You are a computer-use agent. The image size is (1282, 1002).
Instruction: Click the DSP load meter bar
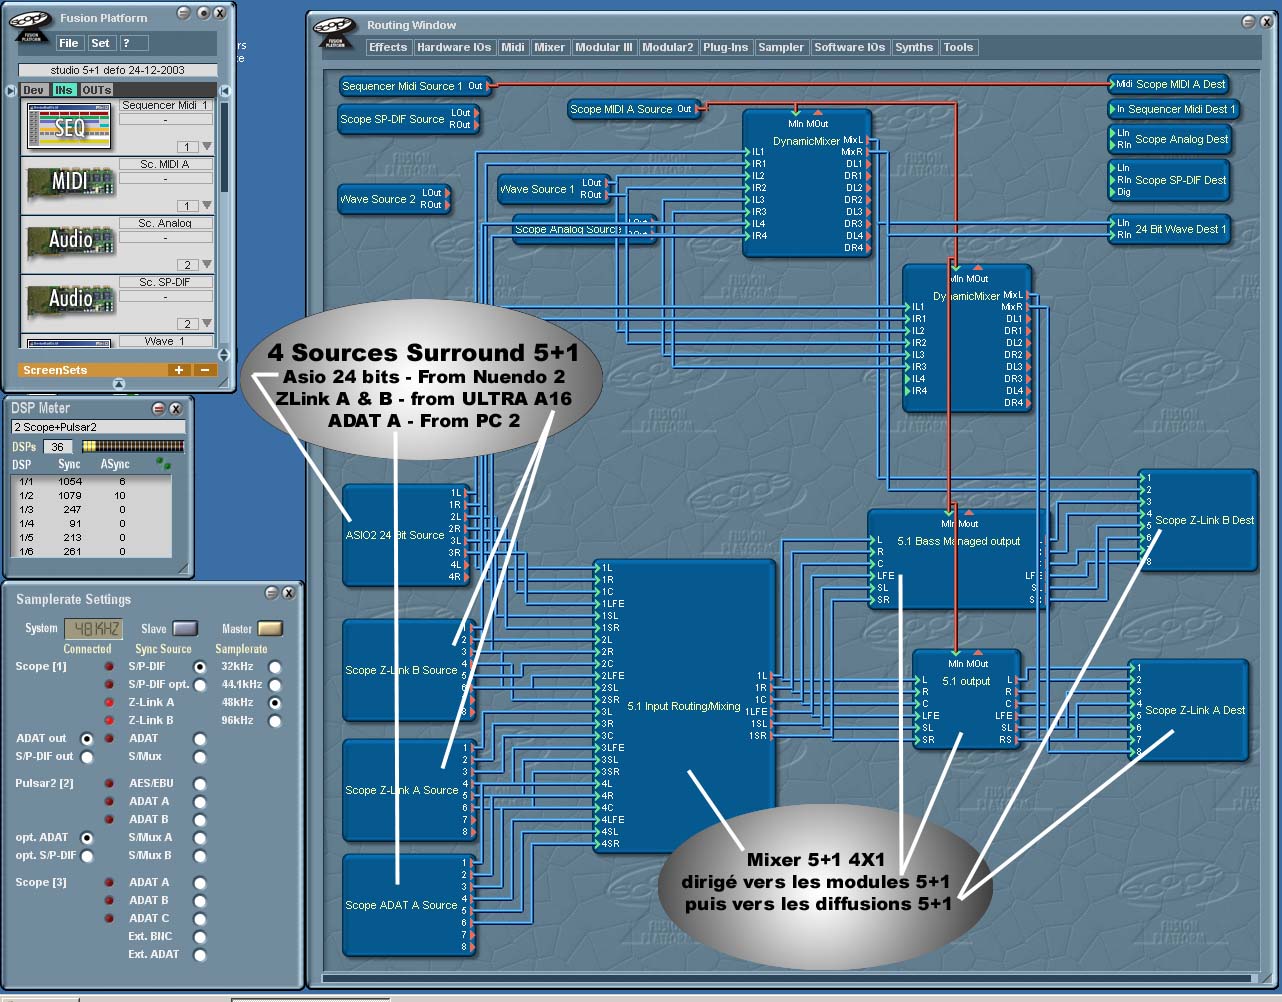[x=132, y=446]
